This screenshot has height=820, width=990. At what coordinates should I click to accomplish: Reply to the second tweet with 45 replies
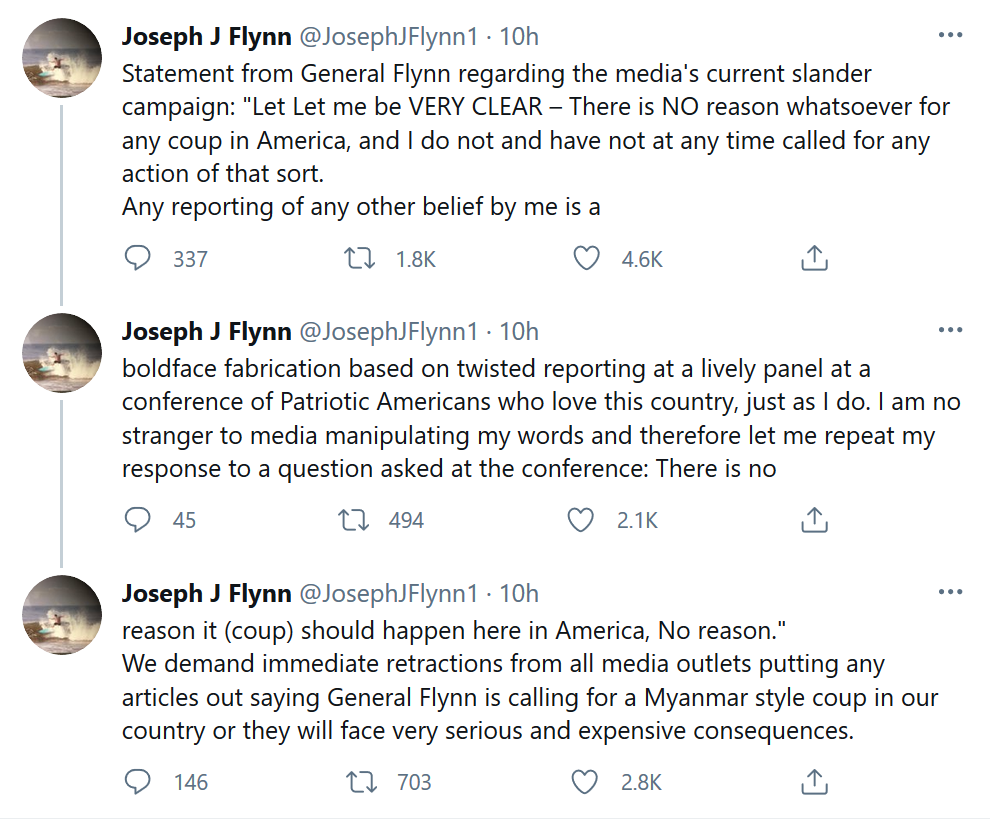pos(138,520)
